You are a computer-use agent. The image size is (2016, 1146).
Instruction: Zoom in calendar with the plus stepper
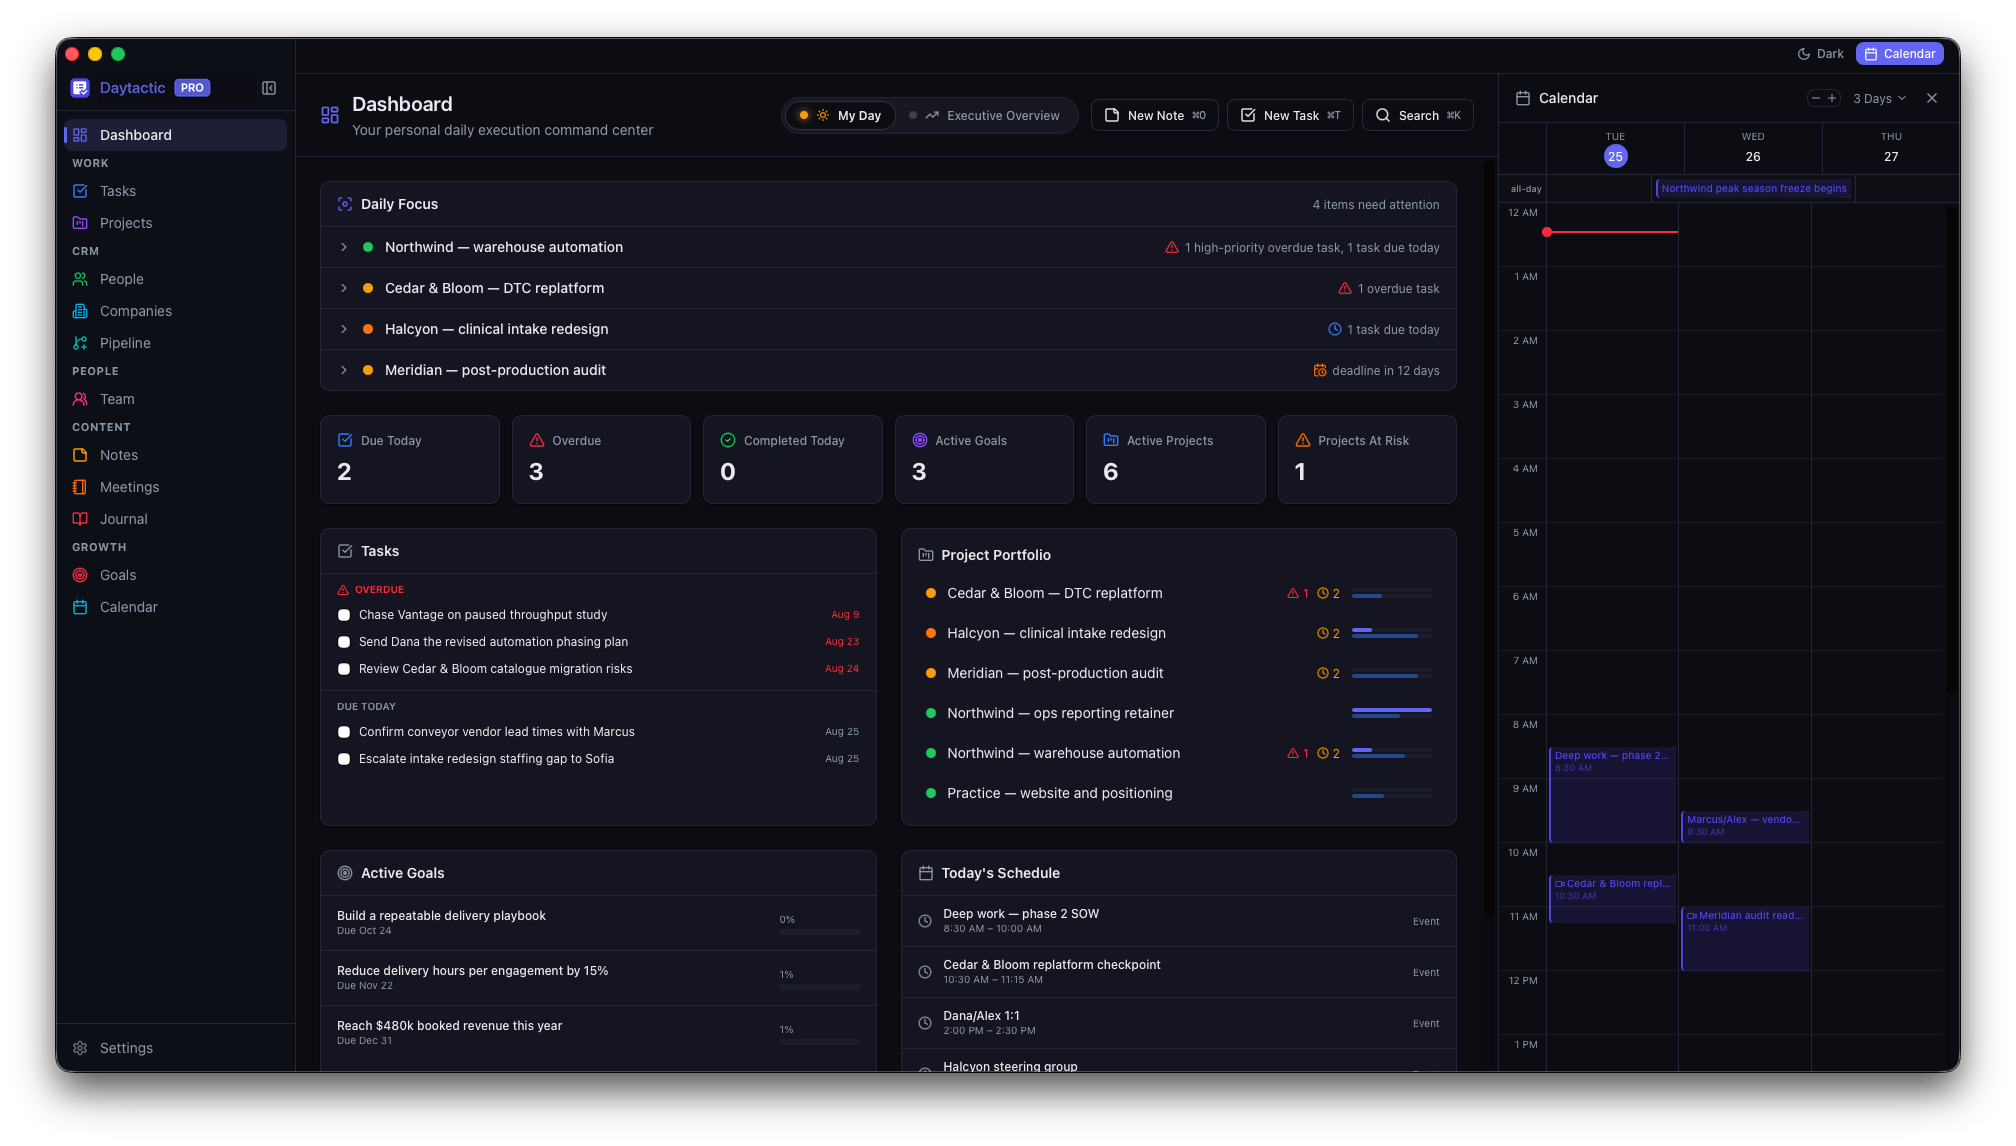click(1832, 98)
